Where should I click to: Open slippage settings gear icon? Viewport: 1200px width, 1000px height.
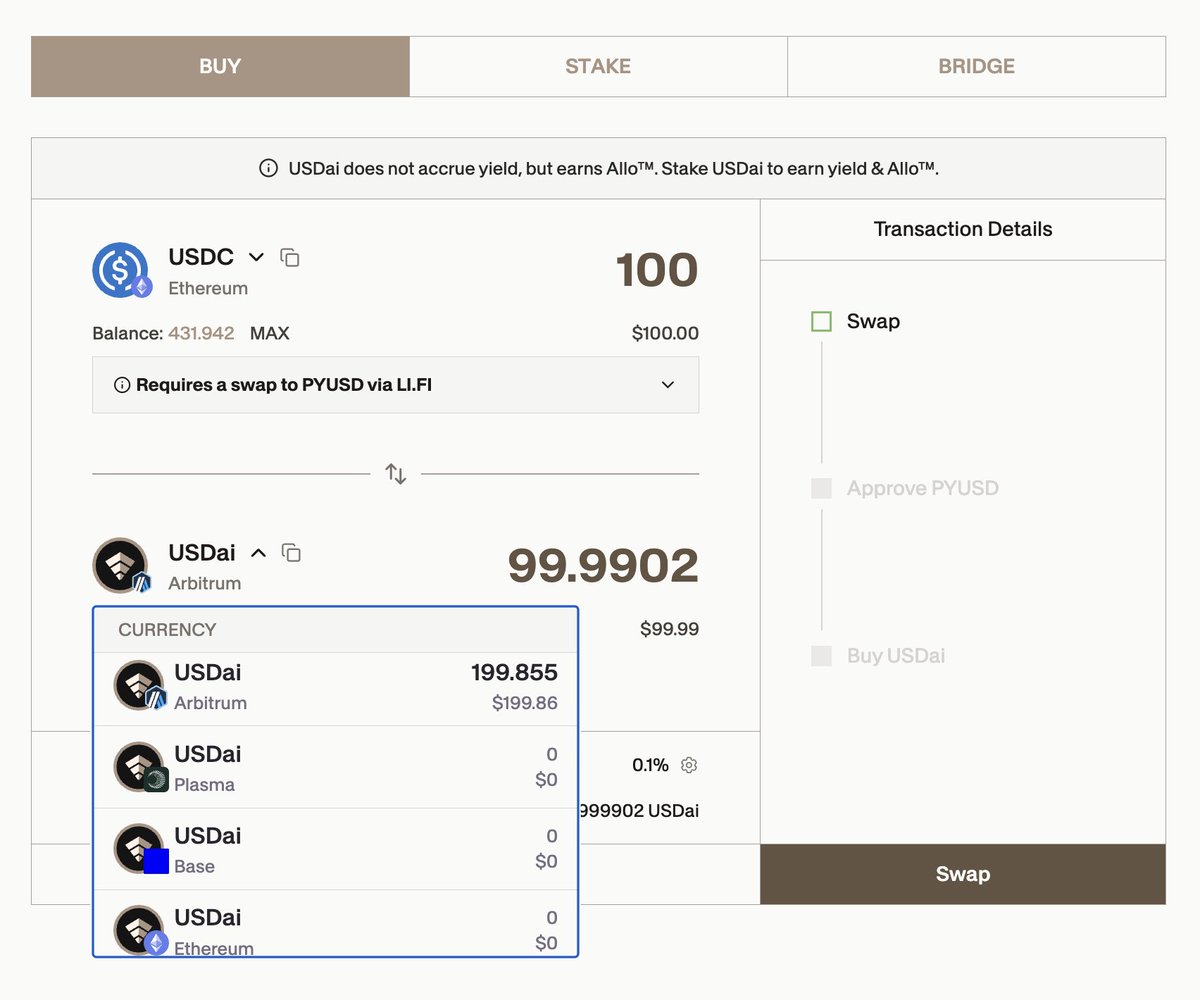(x=688, y=765)
